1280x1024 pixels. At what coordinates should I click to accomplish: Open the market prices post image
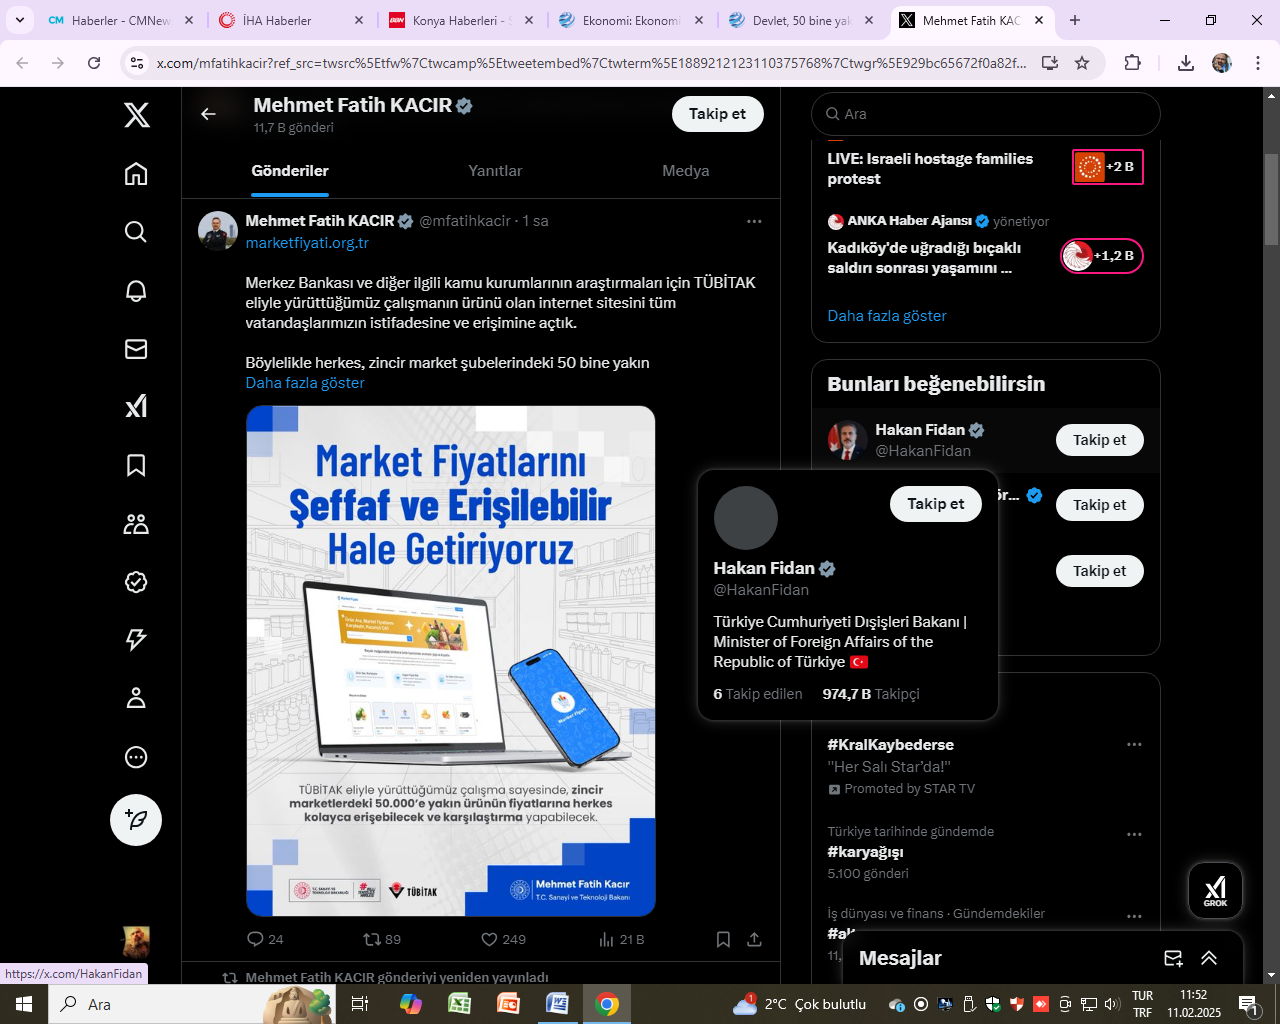pos(451,661)
